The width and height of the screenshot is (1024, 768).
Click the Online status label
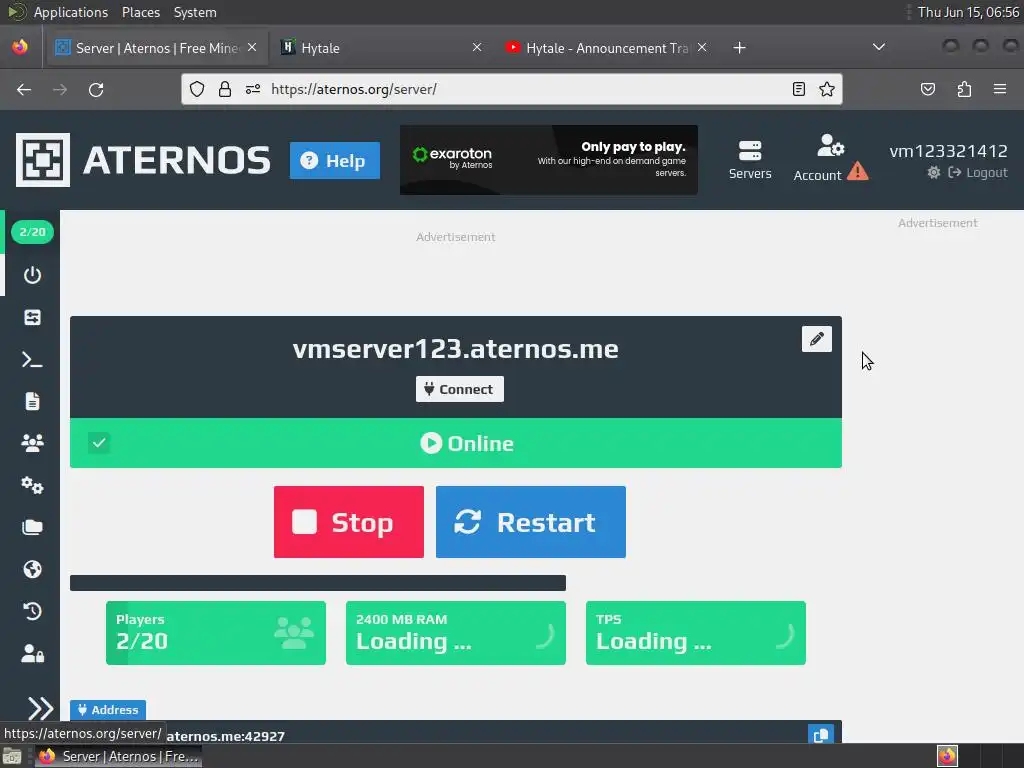point(466,443)
